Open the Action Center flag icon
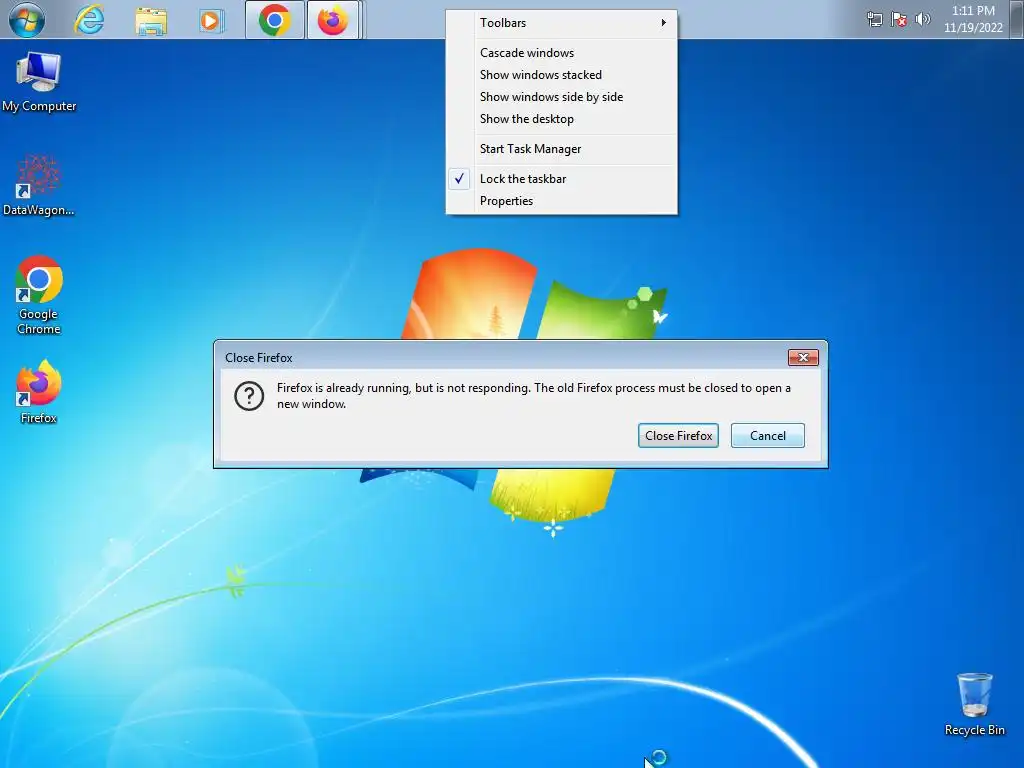1024x768 pixels. 899,20
